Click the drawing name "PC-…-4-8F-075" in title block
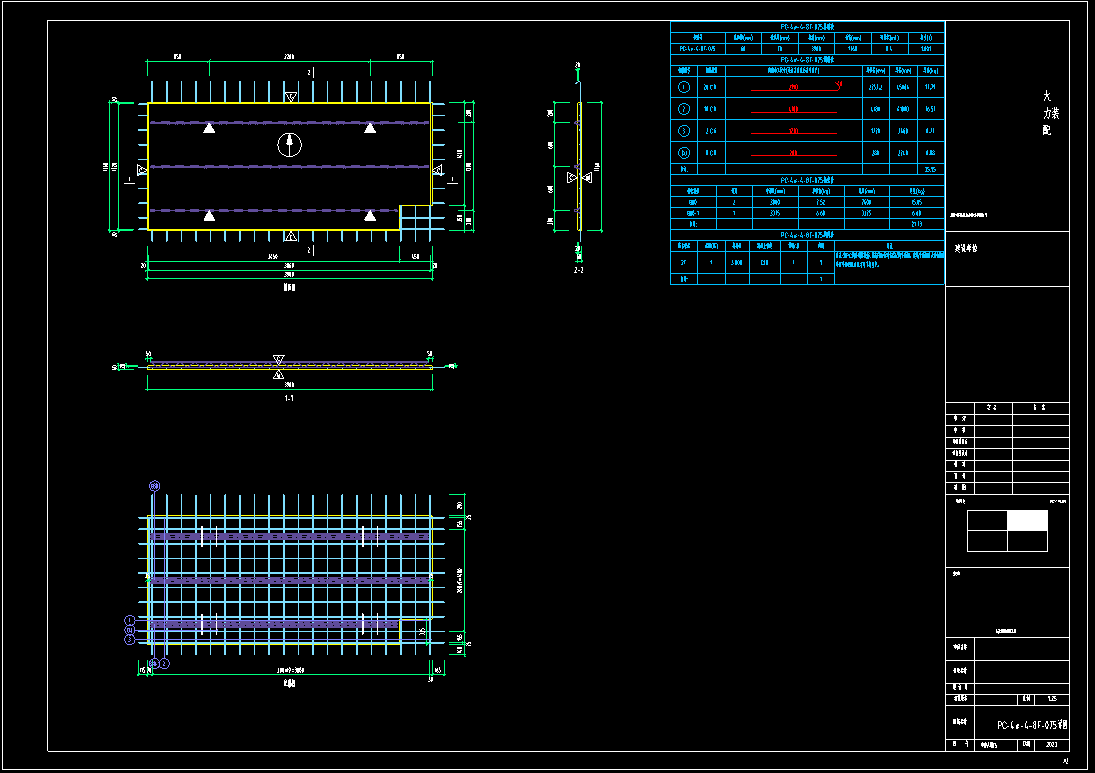The image size is (1095, 773). [x=1032, y=725]
